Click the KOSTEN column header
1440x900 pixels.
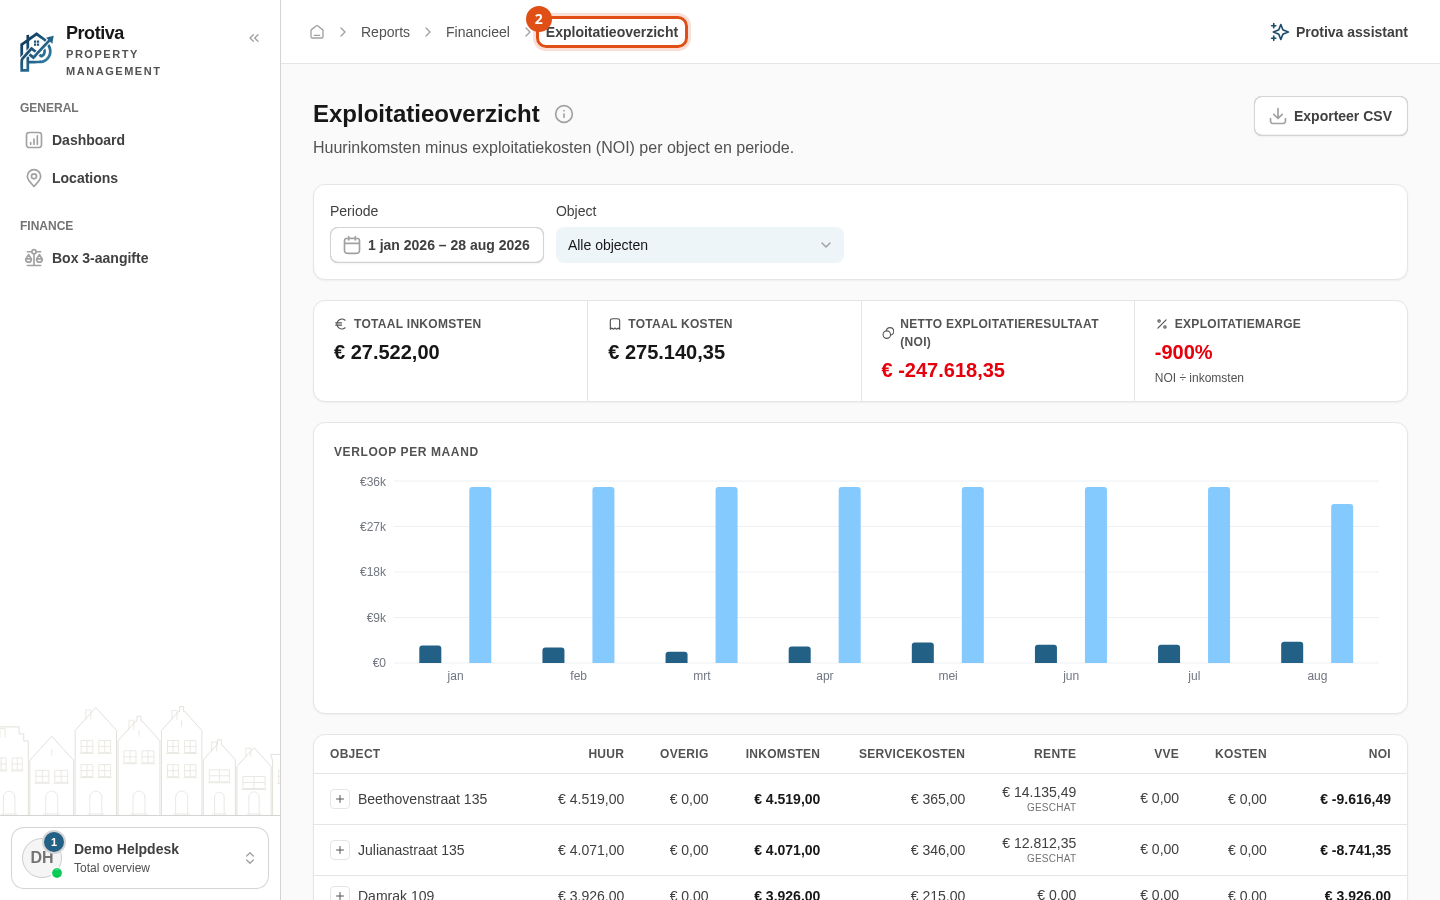pos(1241,754)
